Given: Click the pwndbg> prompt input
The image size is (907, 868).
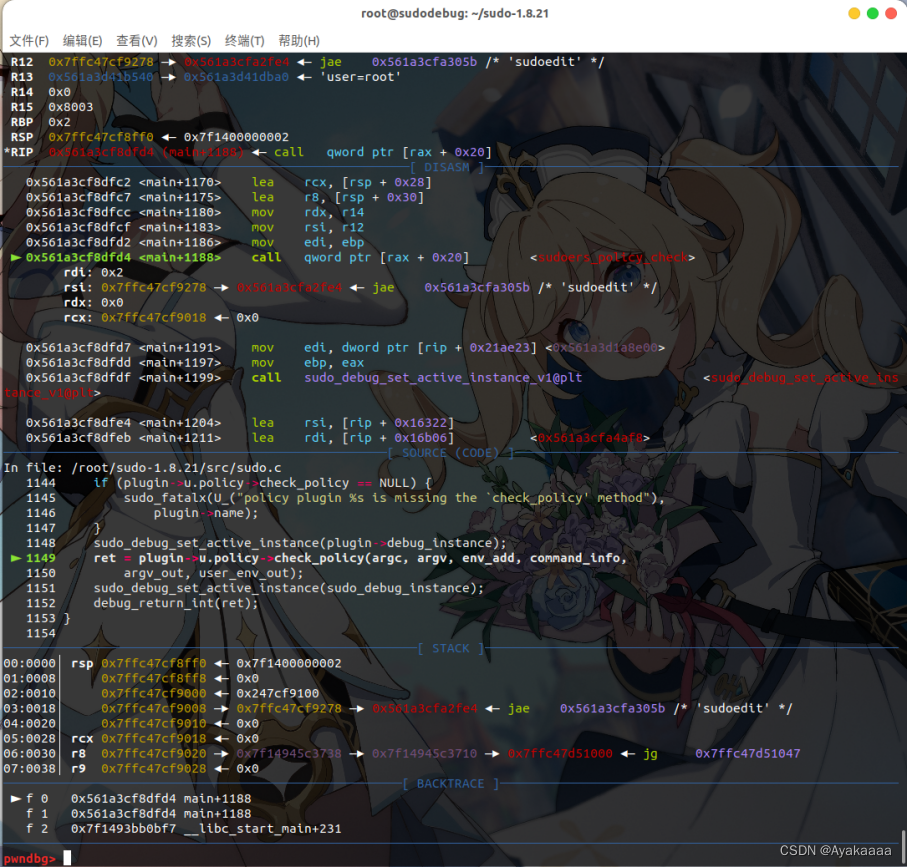Looking at the screenshot, I should [67, 858].
